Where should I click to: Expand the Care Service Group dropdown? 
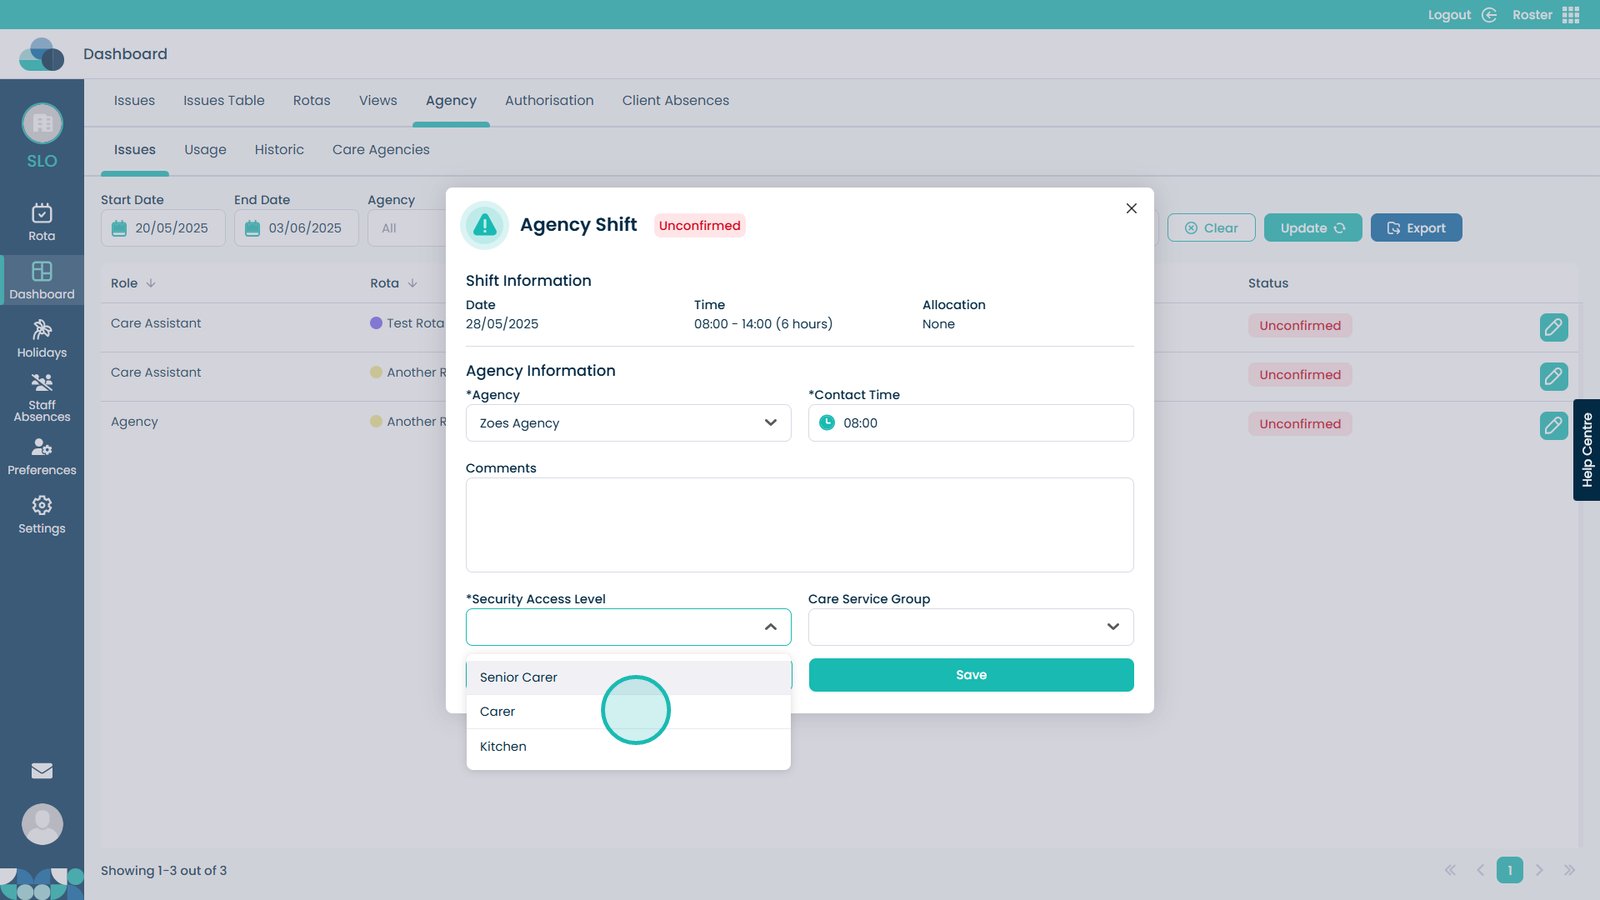[970, 627]
